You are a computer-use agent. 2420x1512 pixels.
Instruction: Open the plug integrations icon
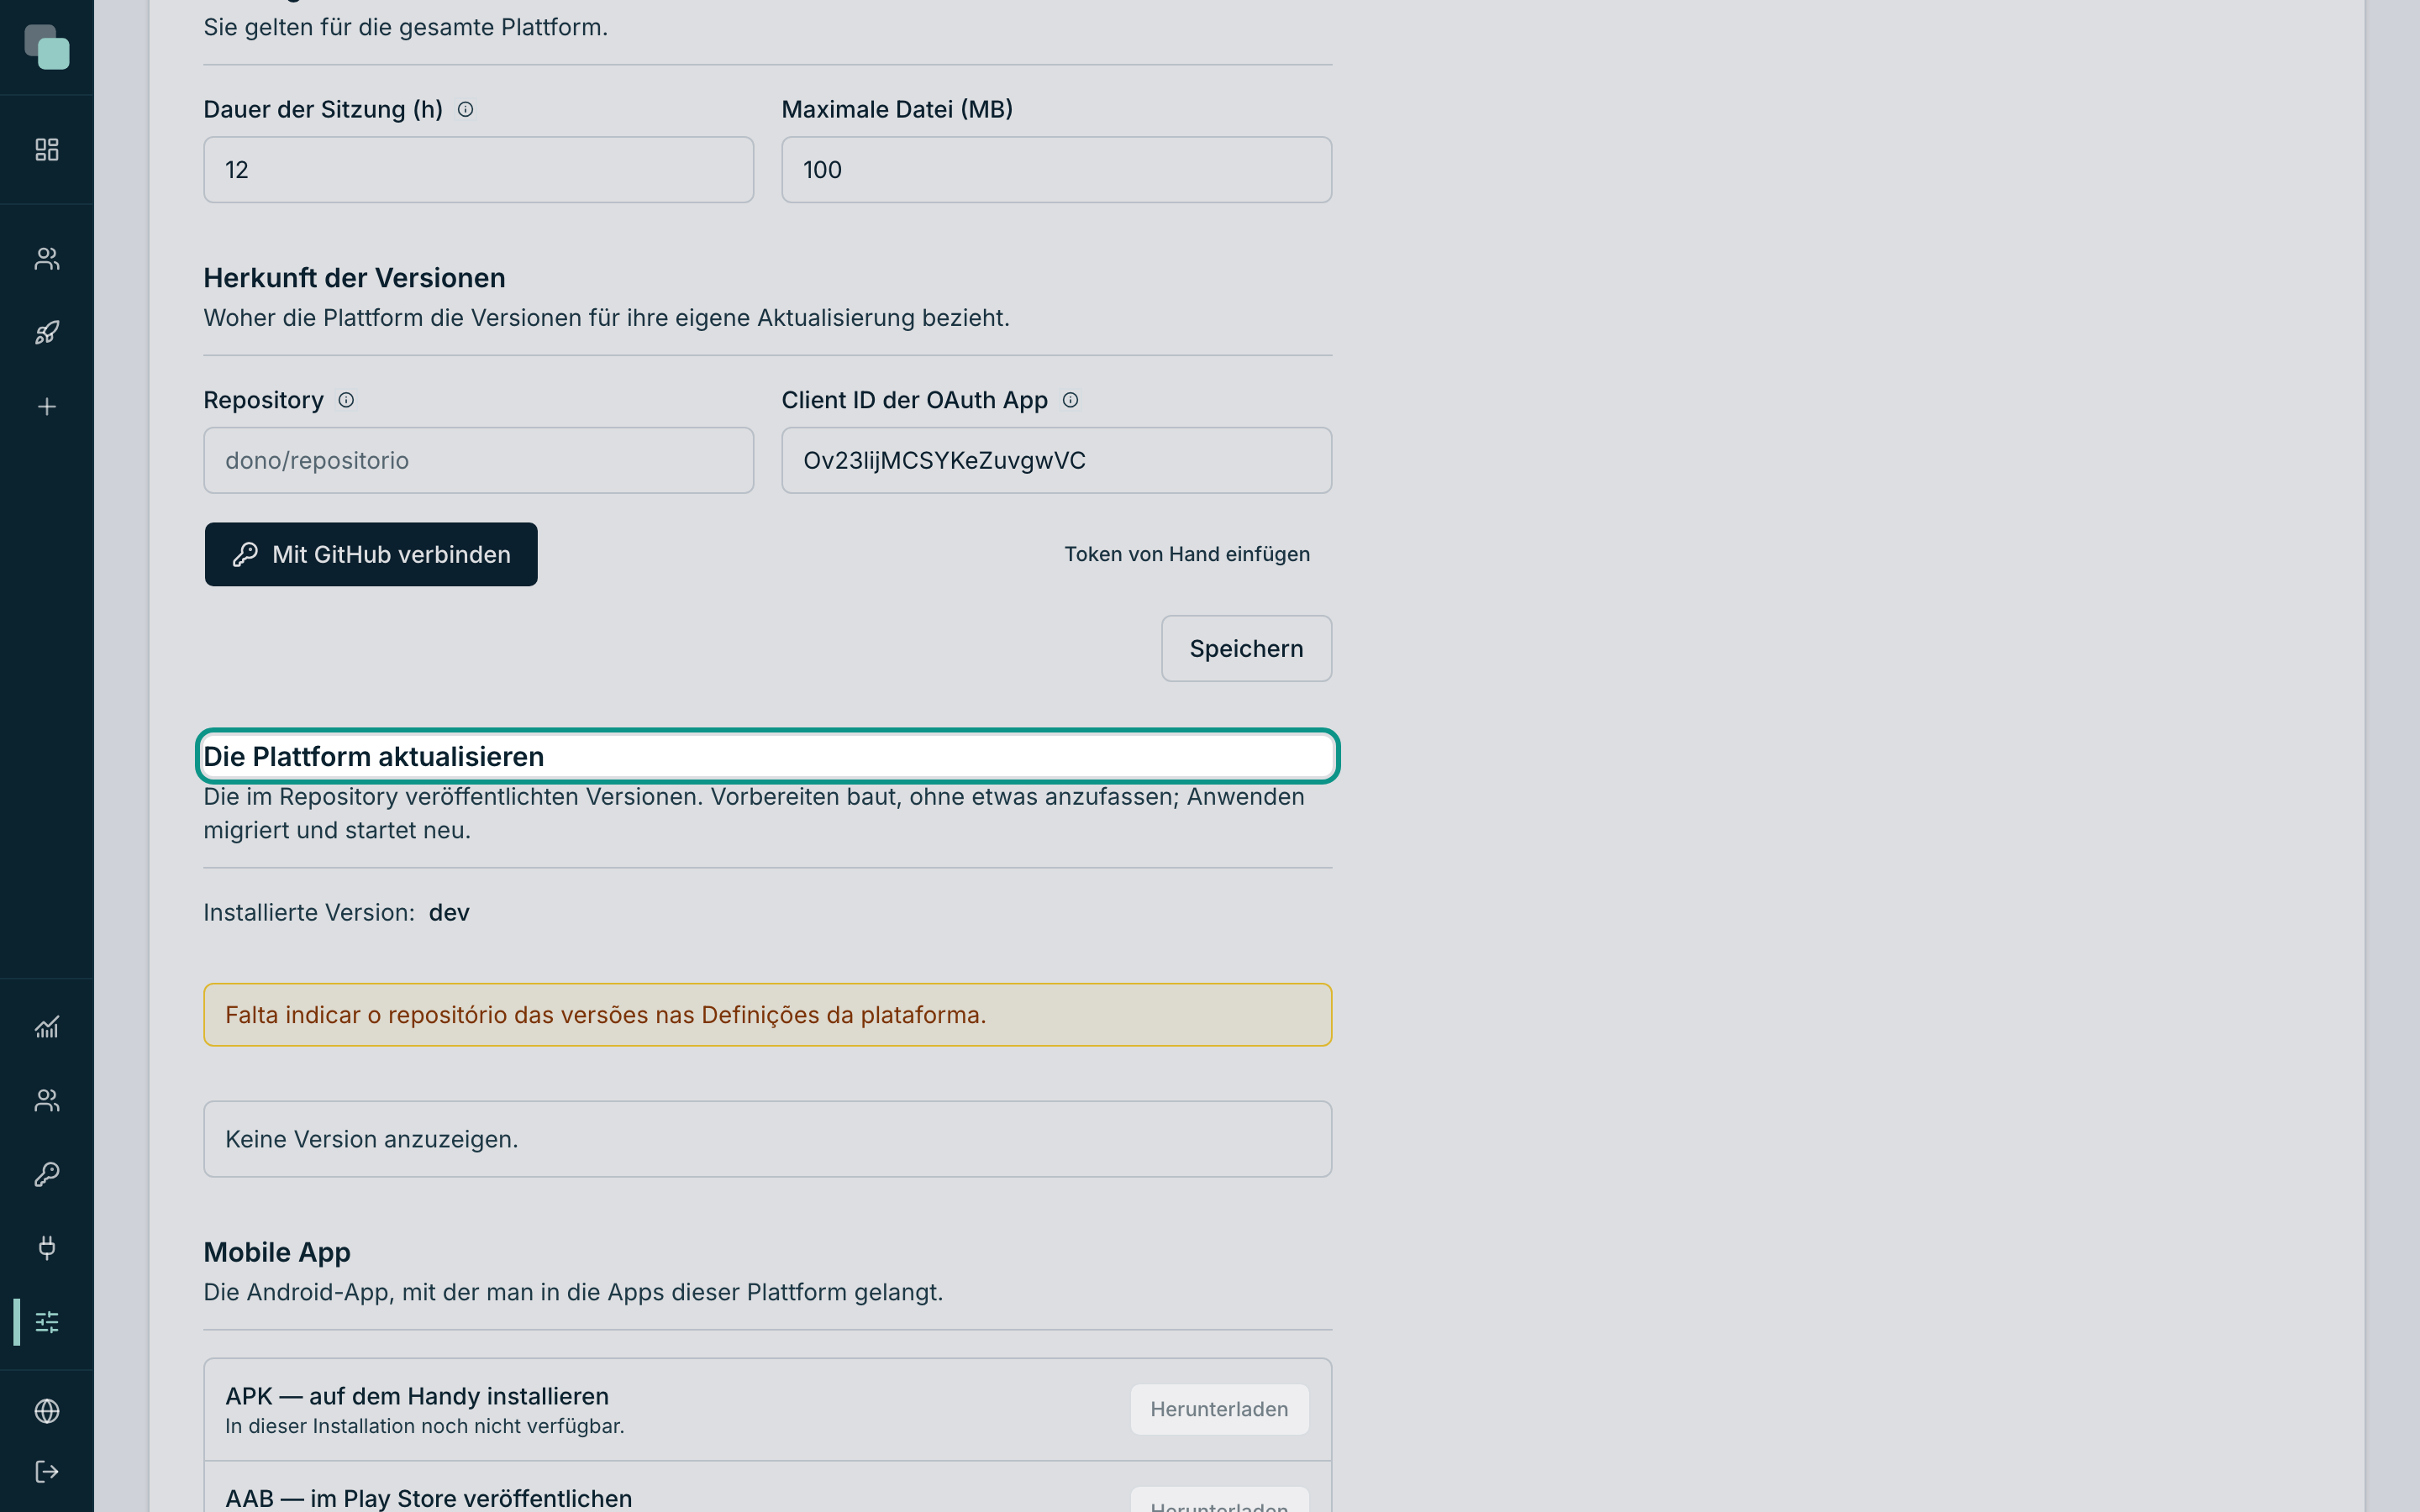pyautogui.click(x=47, y=1248)
